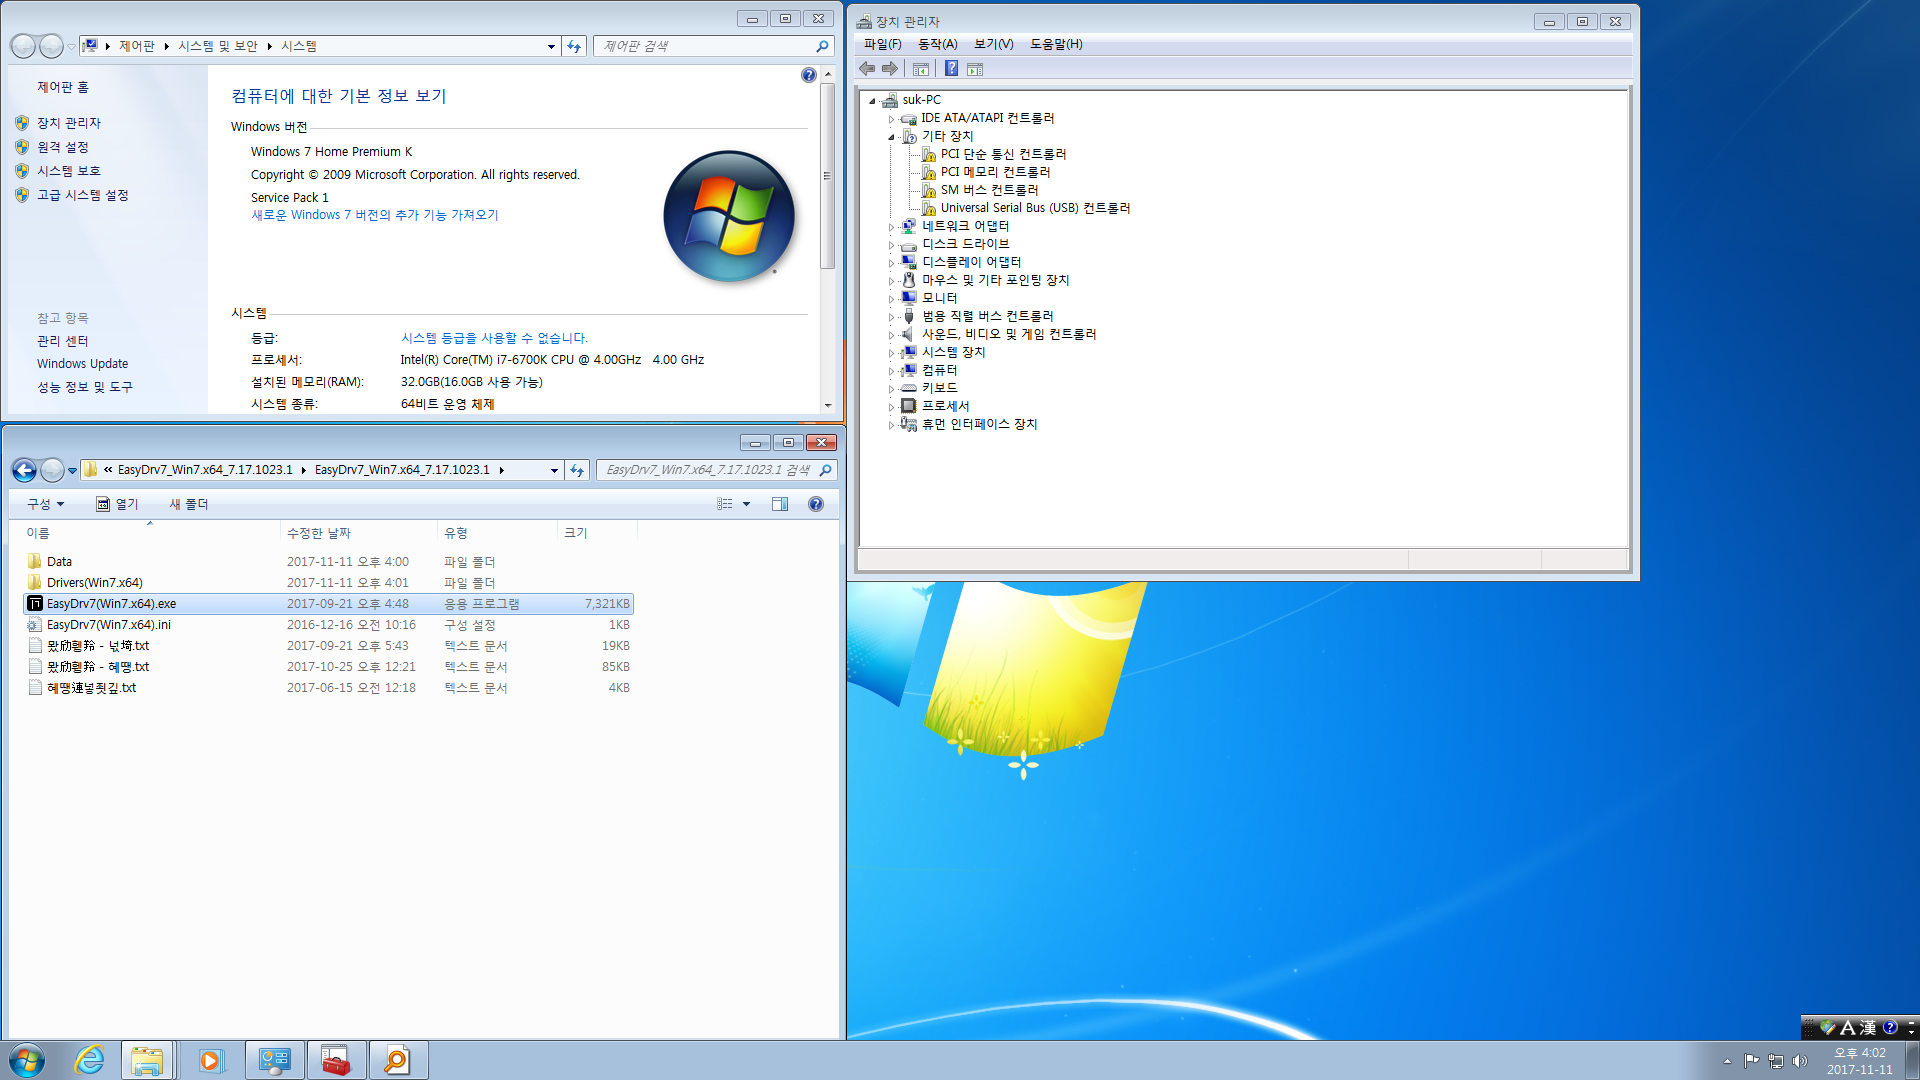The image size is (1920, 1080).
Task: Click Explorer's Back navigation button
Action: point(24,470)
